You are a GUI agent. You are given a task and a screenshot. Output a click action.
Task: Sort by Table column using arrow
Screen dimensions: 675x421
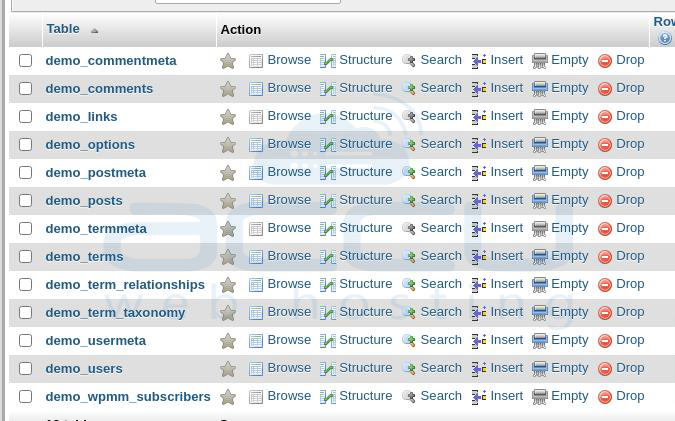(x=94, y=31)
